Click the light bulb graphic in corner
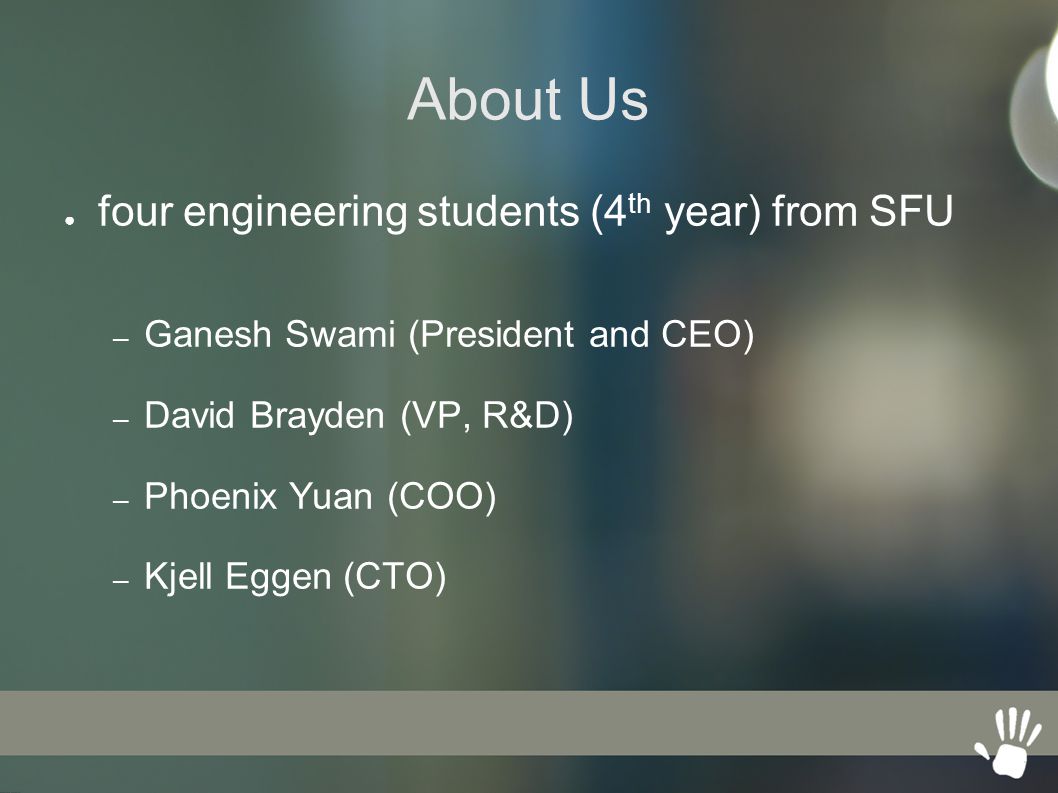Screen dimensions: 1058x793 [1034, 108]
